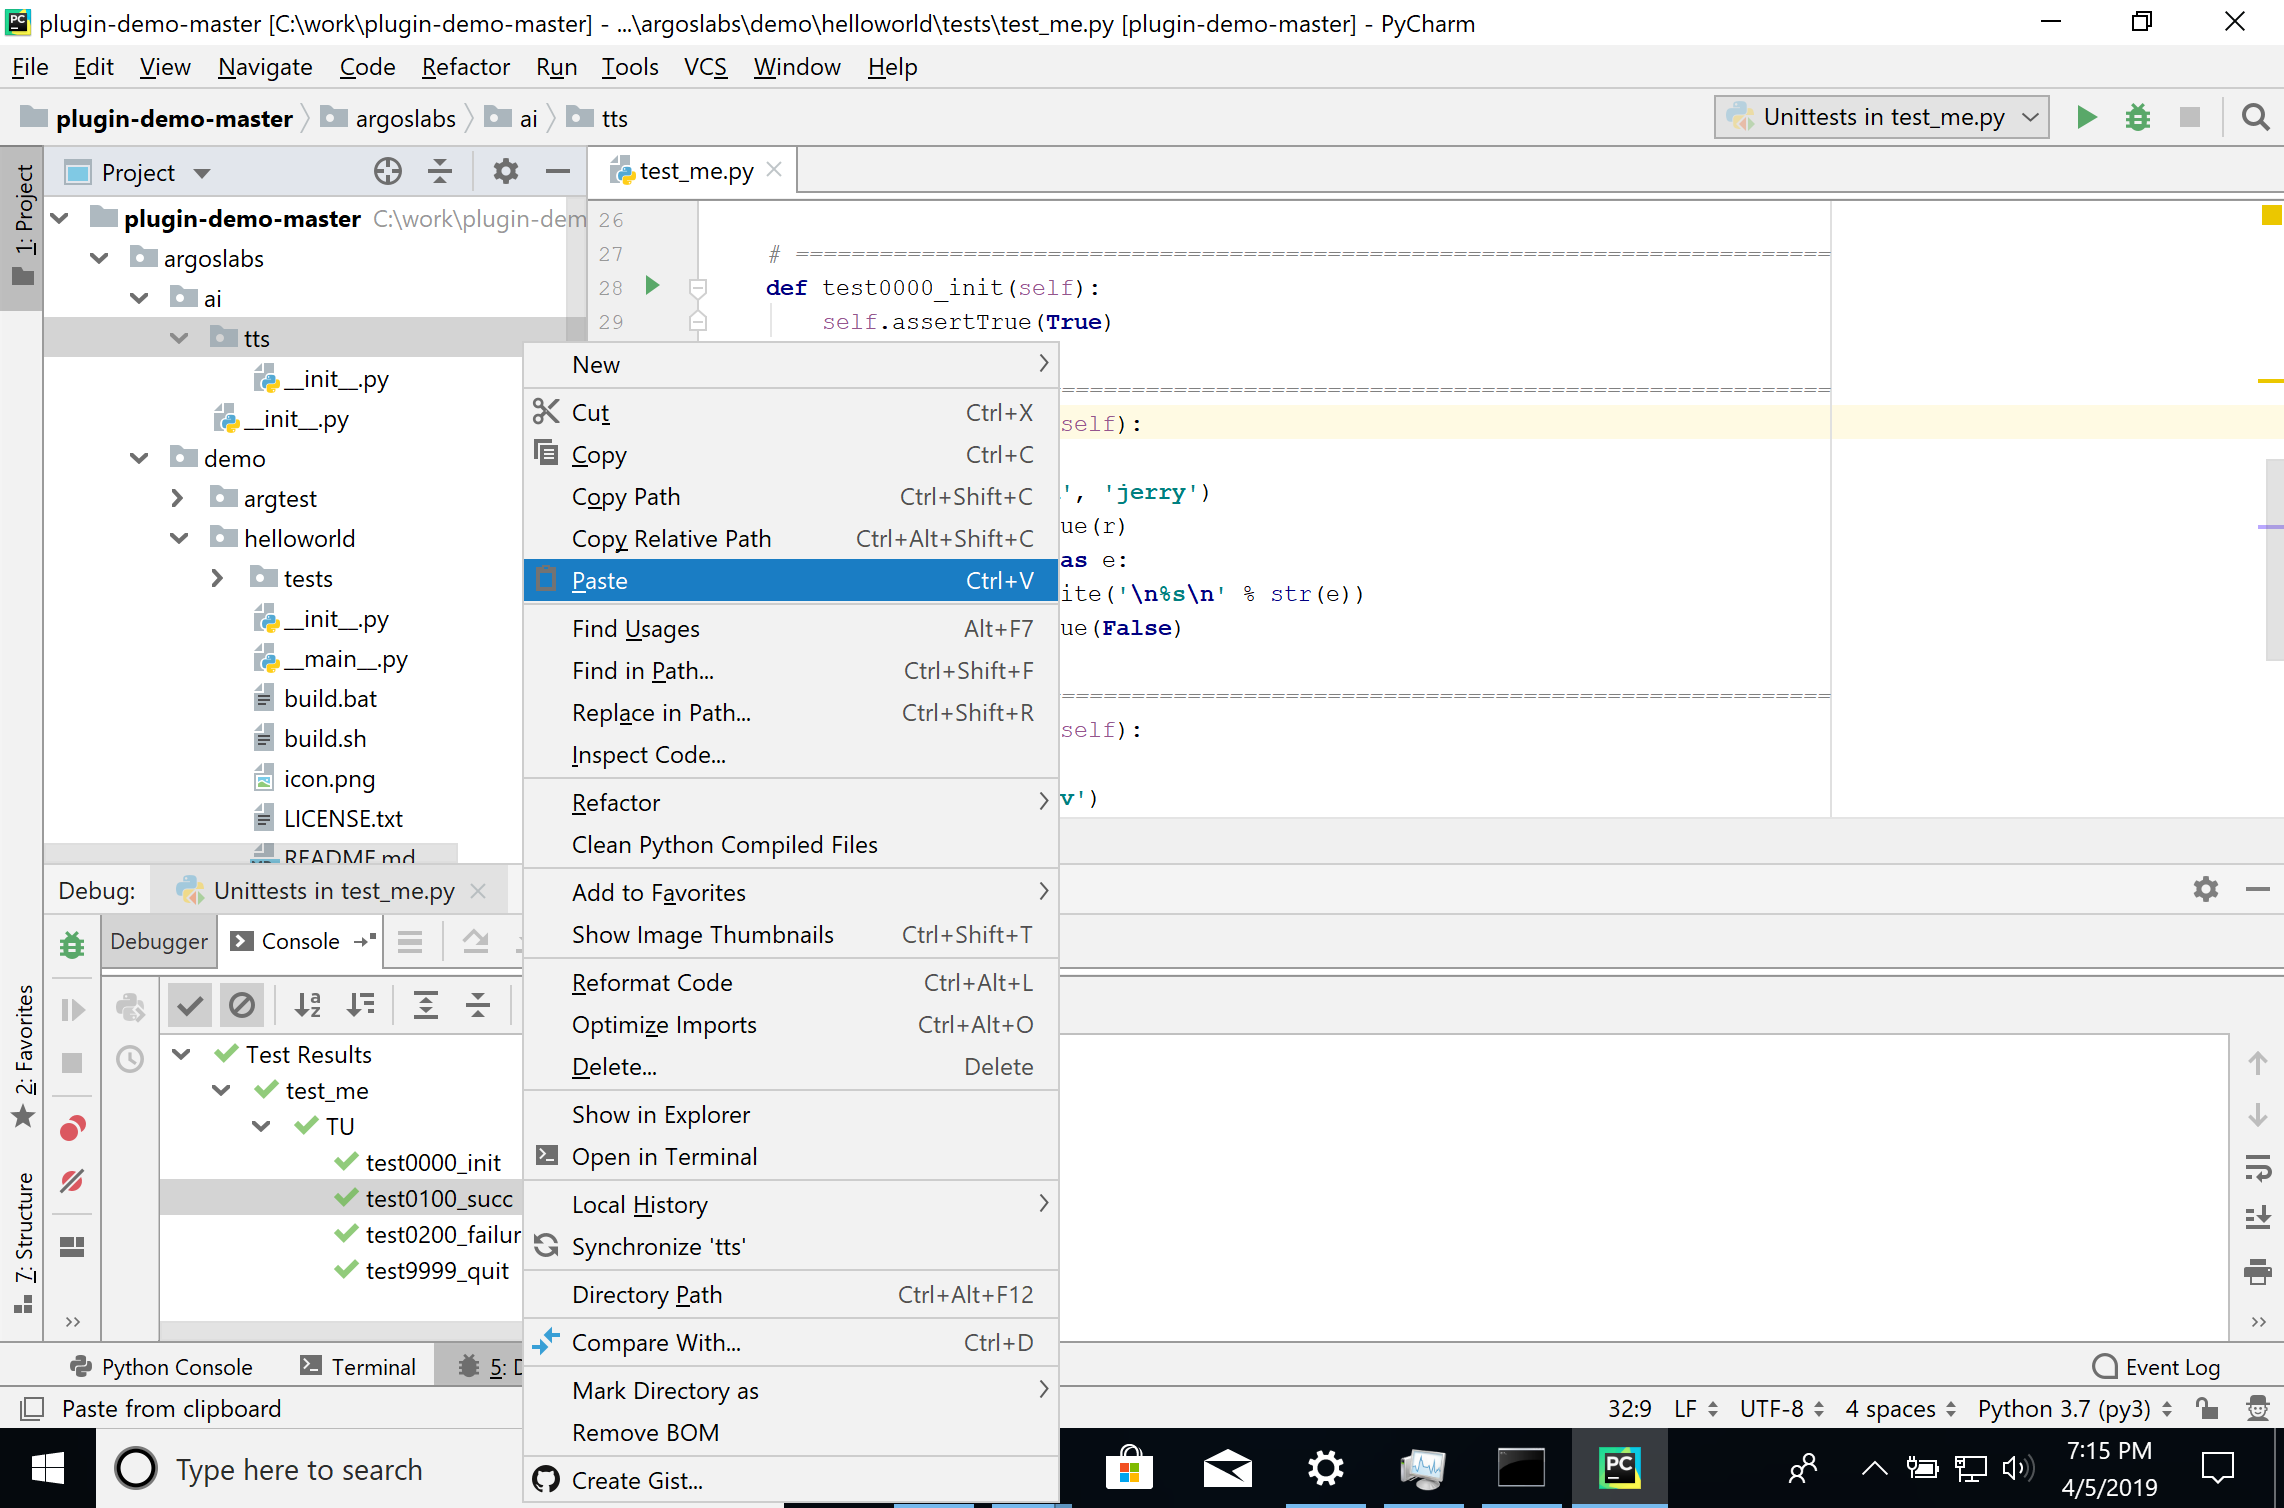Click yellow warning marker at top of editor stripe
Viewport: 2284px width, 1508px height.
click(x=2271, y=215)
